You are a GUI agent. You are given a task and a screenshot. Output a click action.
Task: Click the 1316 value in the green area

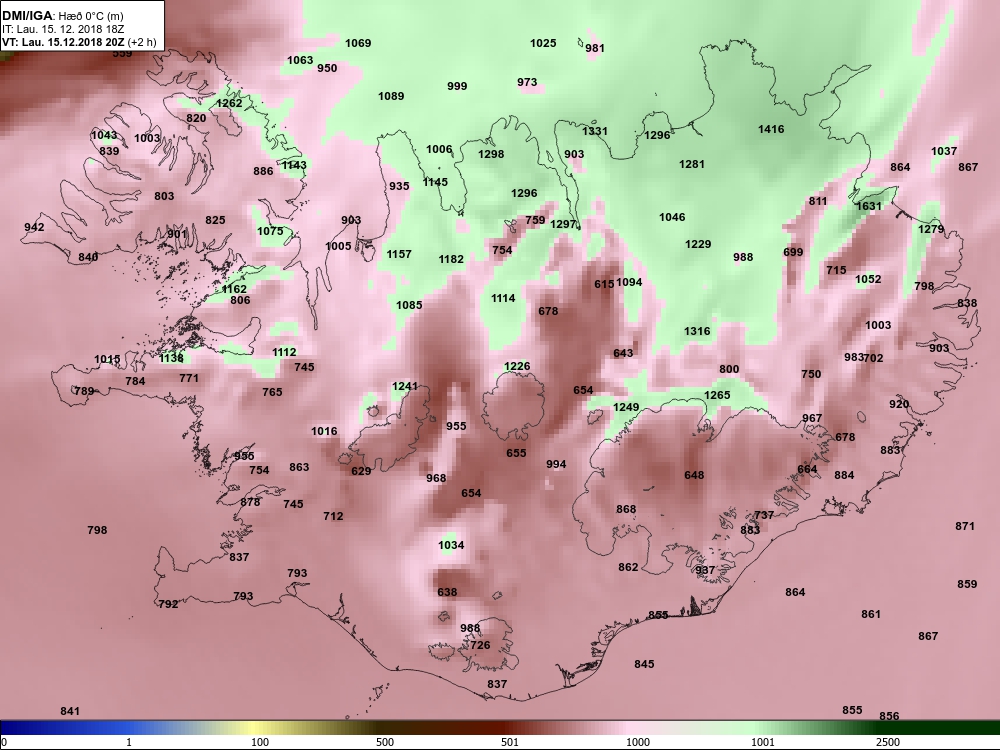click(x=697, y=331)
